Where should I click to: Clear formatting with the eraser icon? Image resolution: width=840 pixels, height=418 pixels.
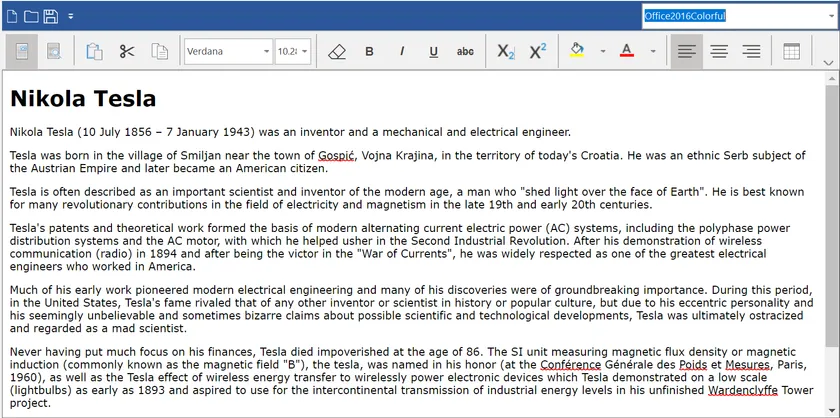click(x=337, y=51)
